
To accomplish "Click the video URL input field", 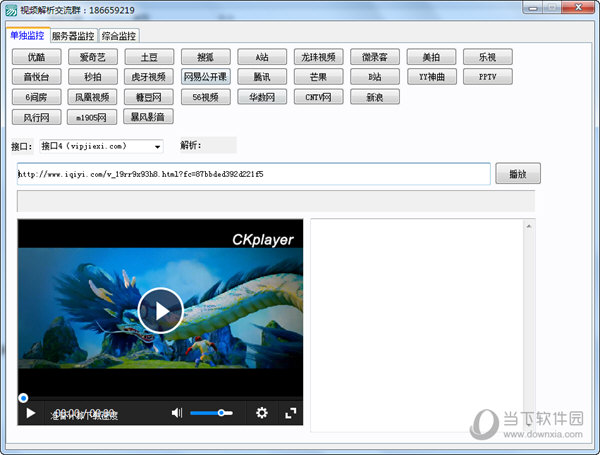I will 253,174.
